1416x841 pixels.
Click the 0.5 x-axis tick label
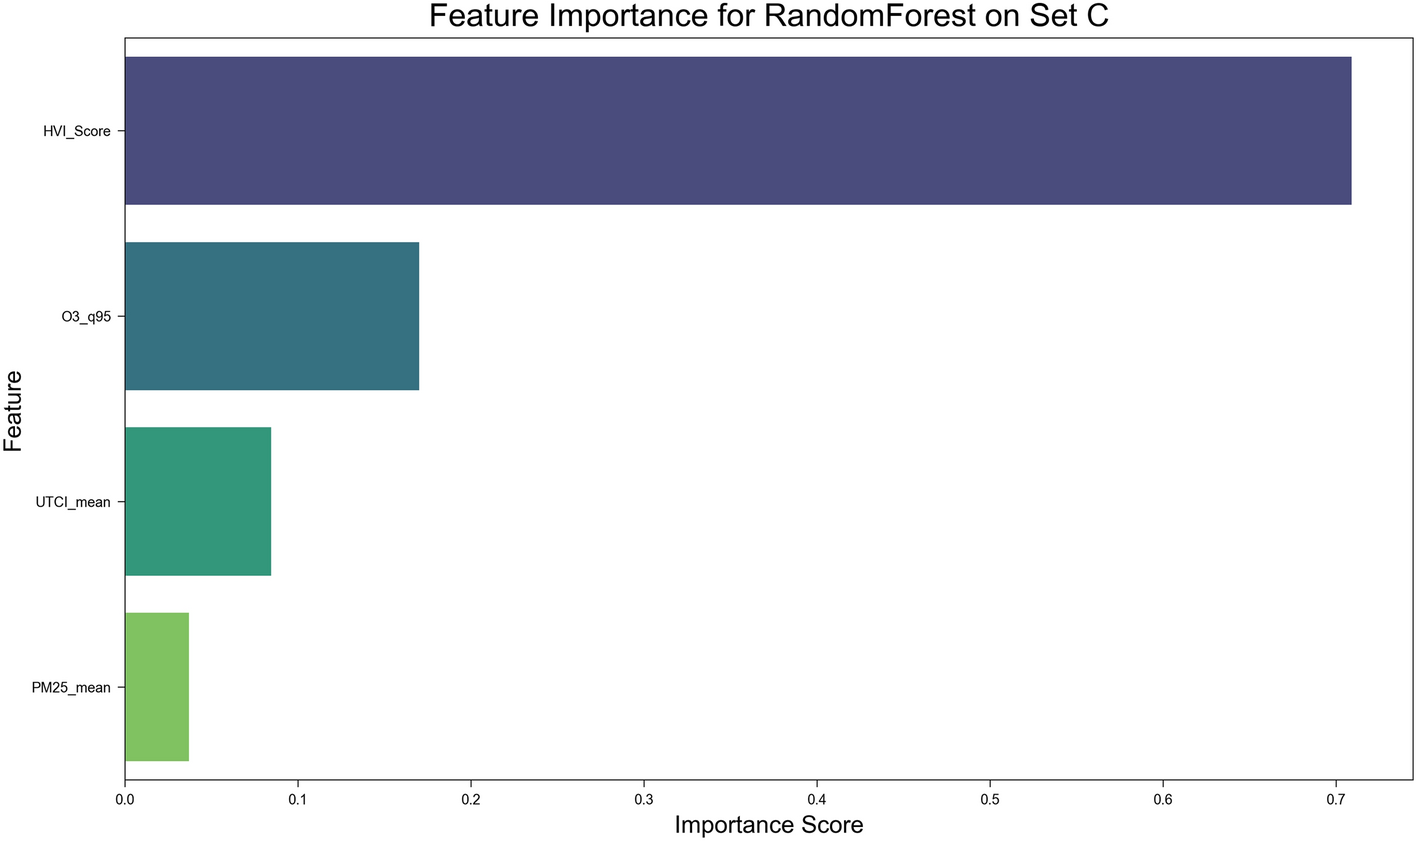click(990, 800)
